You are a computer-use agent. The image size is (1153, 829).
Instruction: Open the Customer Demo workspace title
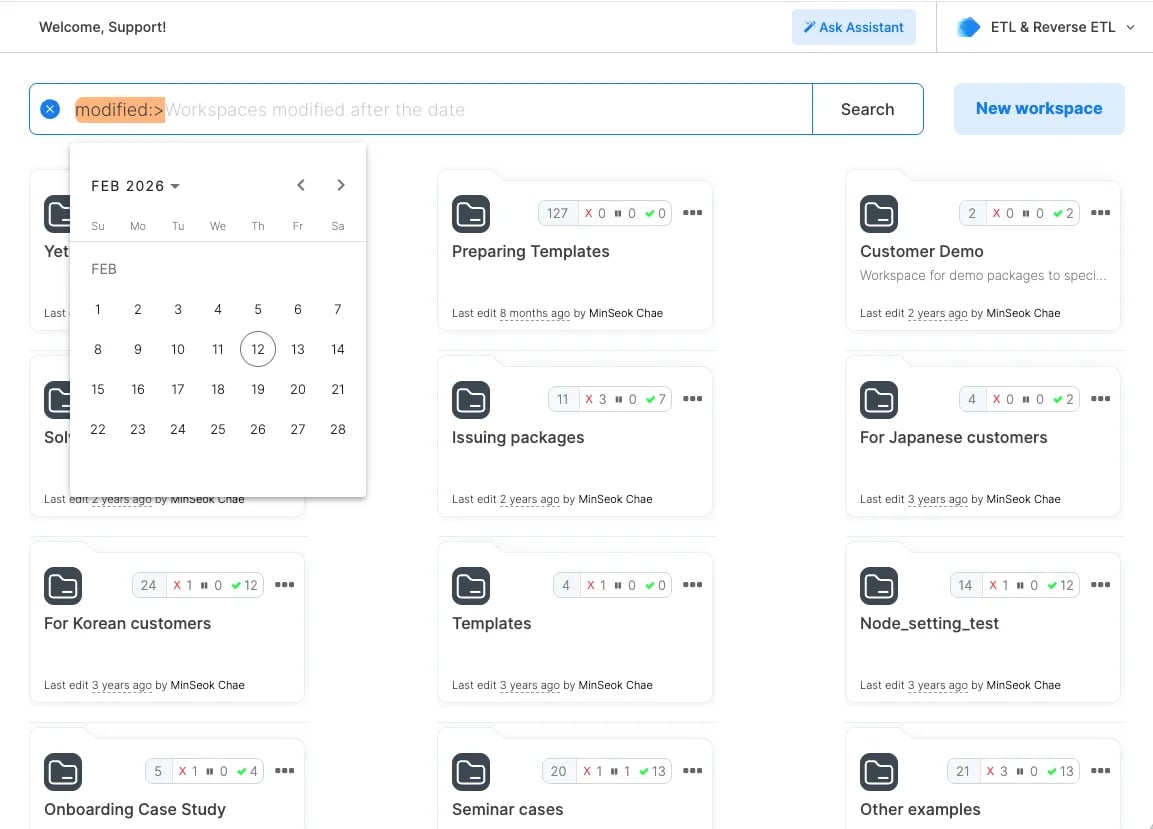[921, 252]
